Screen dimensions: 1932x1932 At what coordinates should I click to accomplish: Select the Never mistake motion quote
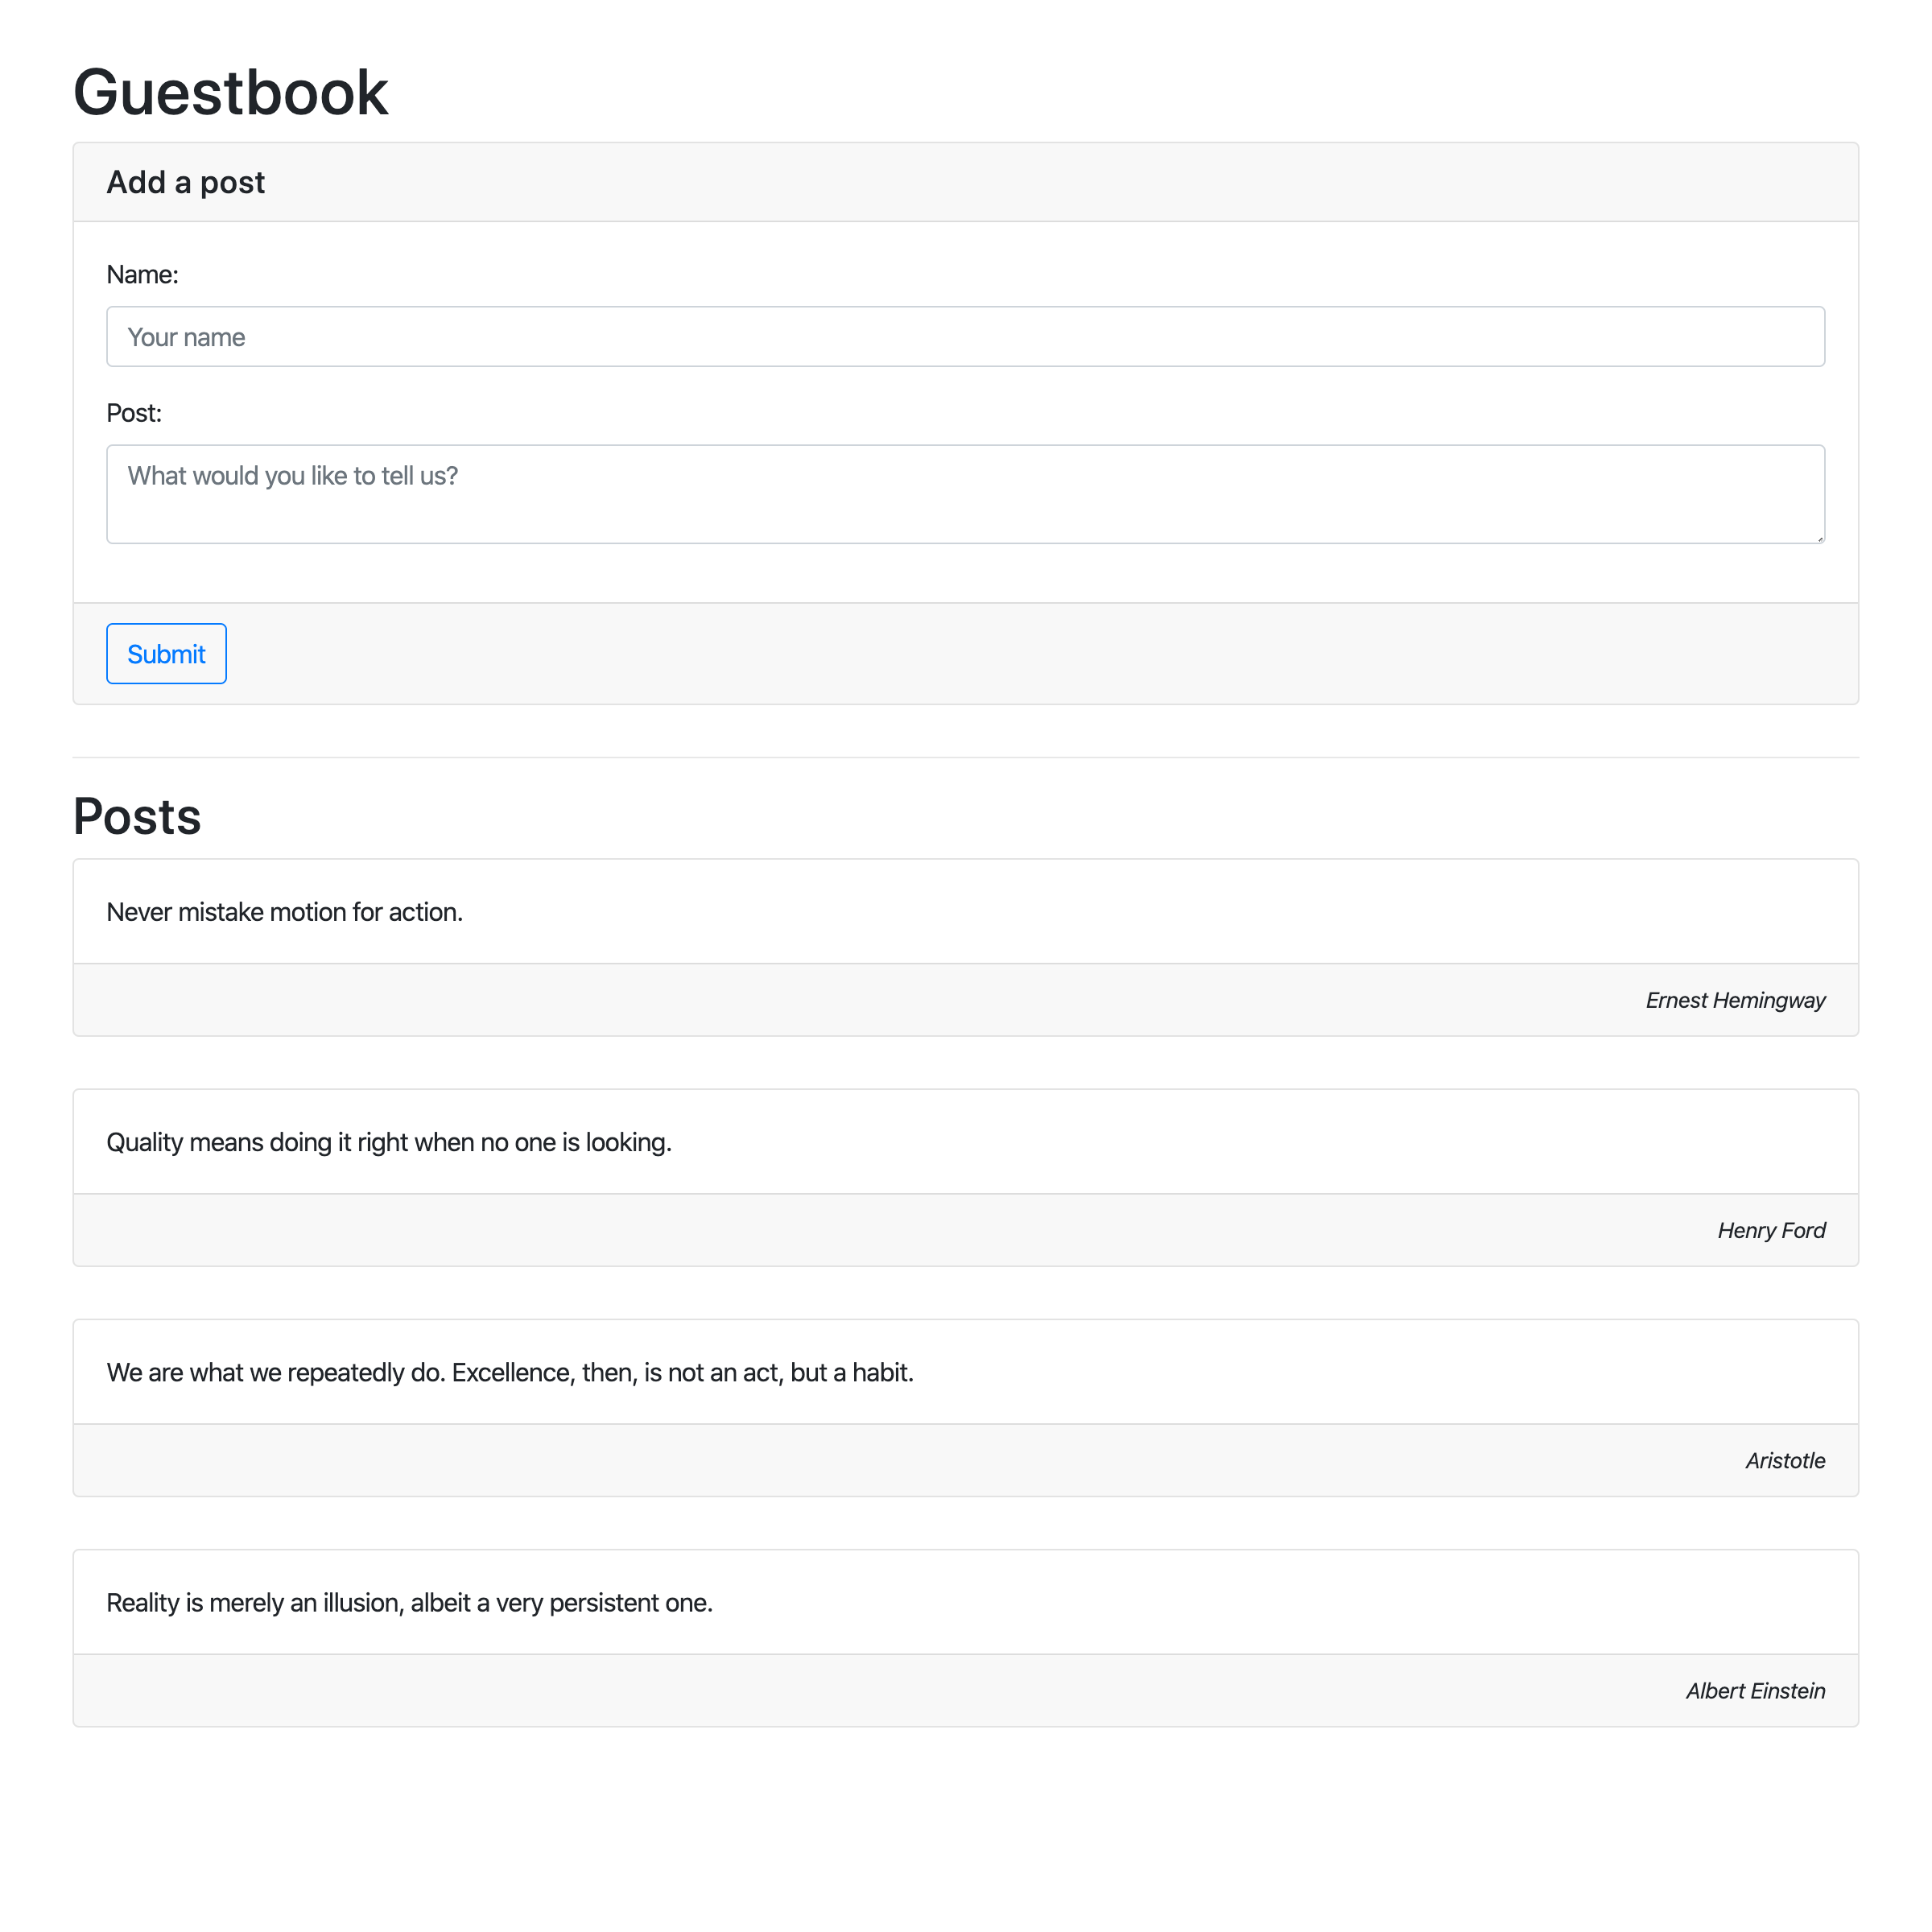(x=284, y=911)
